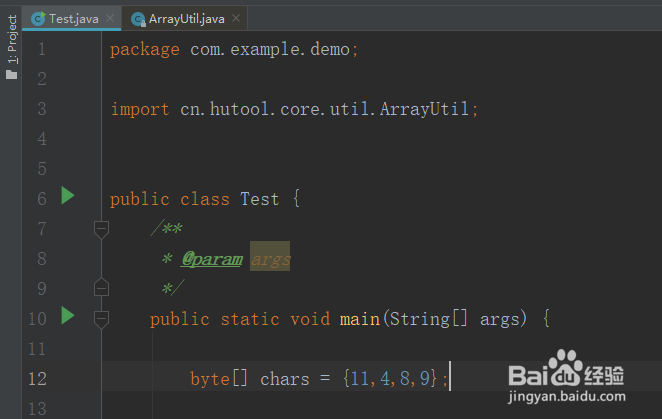Place the cursor on the main method name

pyautogui.click(x=359, y=319)
